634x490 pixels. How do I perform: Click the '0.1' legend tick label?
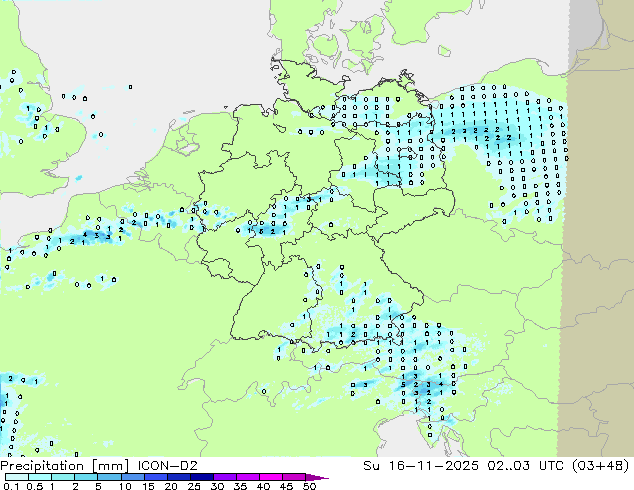point(11,486)
